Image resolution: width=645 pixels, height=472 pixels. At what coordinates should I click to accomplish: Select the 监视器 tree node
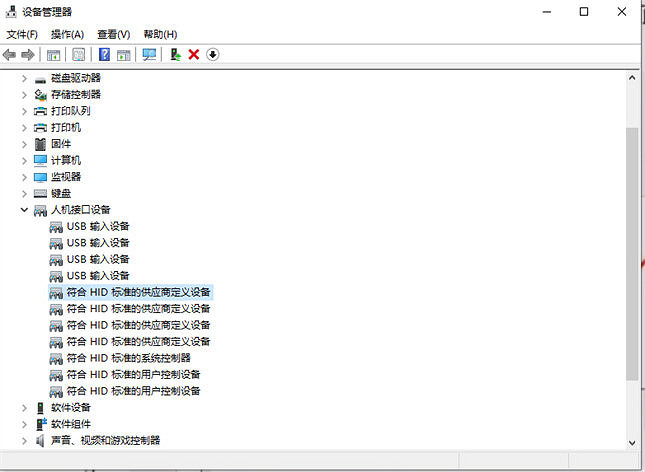tap(66, 176)
